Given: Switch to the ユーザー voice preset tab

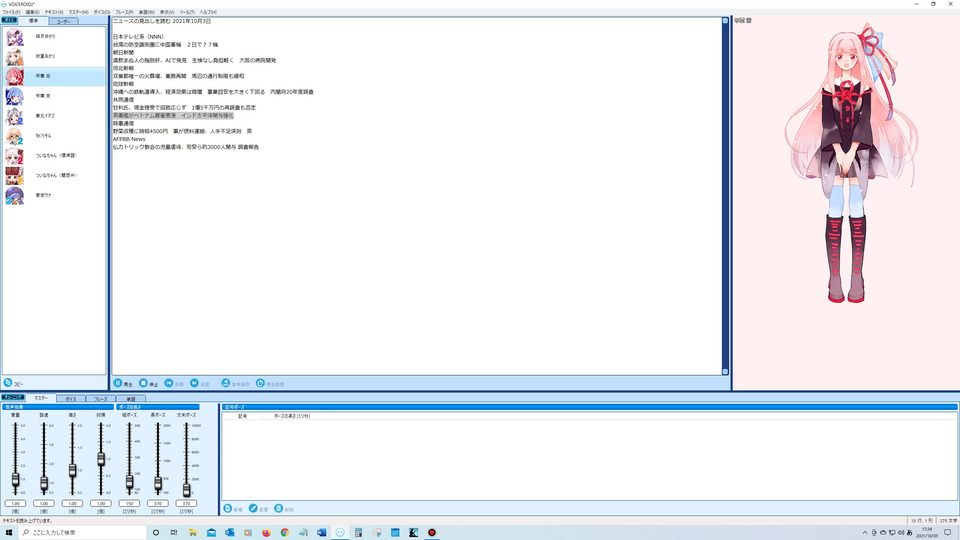Looking at the screenshot, I should tap(63, 21).
